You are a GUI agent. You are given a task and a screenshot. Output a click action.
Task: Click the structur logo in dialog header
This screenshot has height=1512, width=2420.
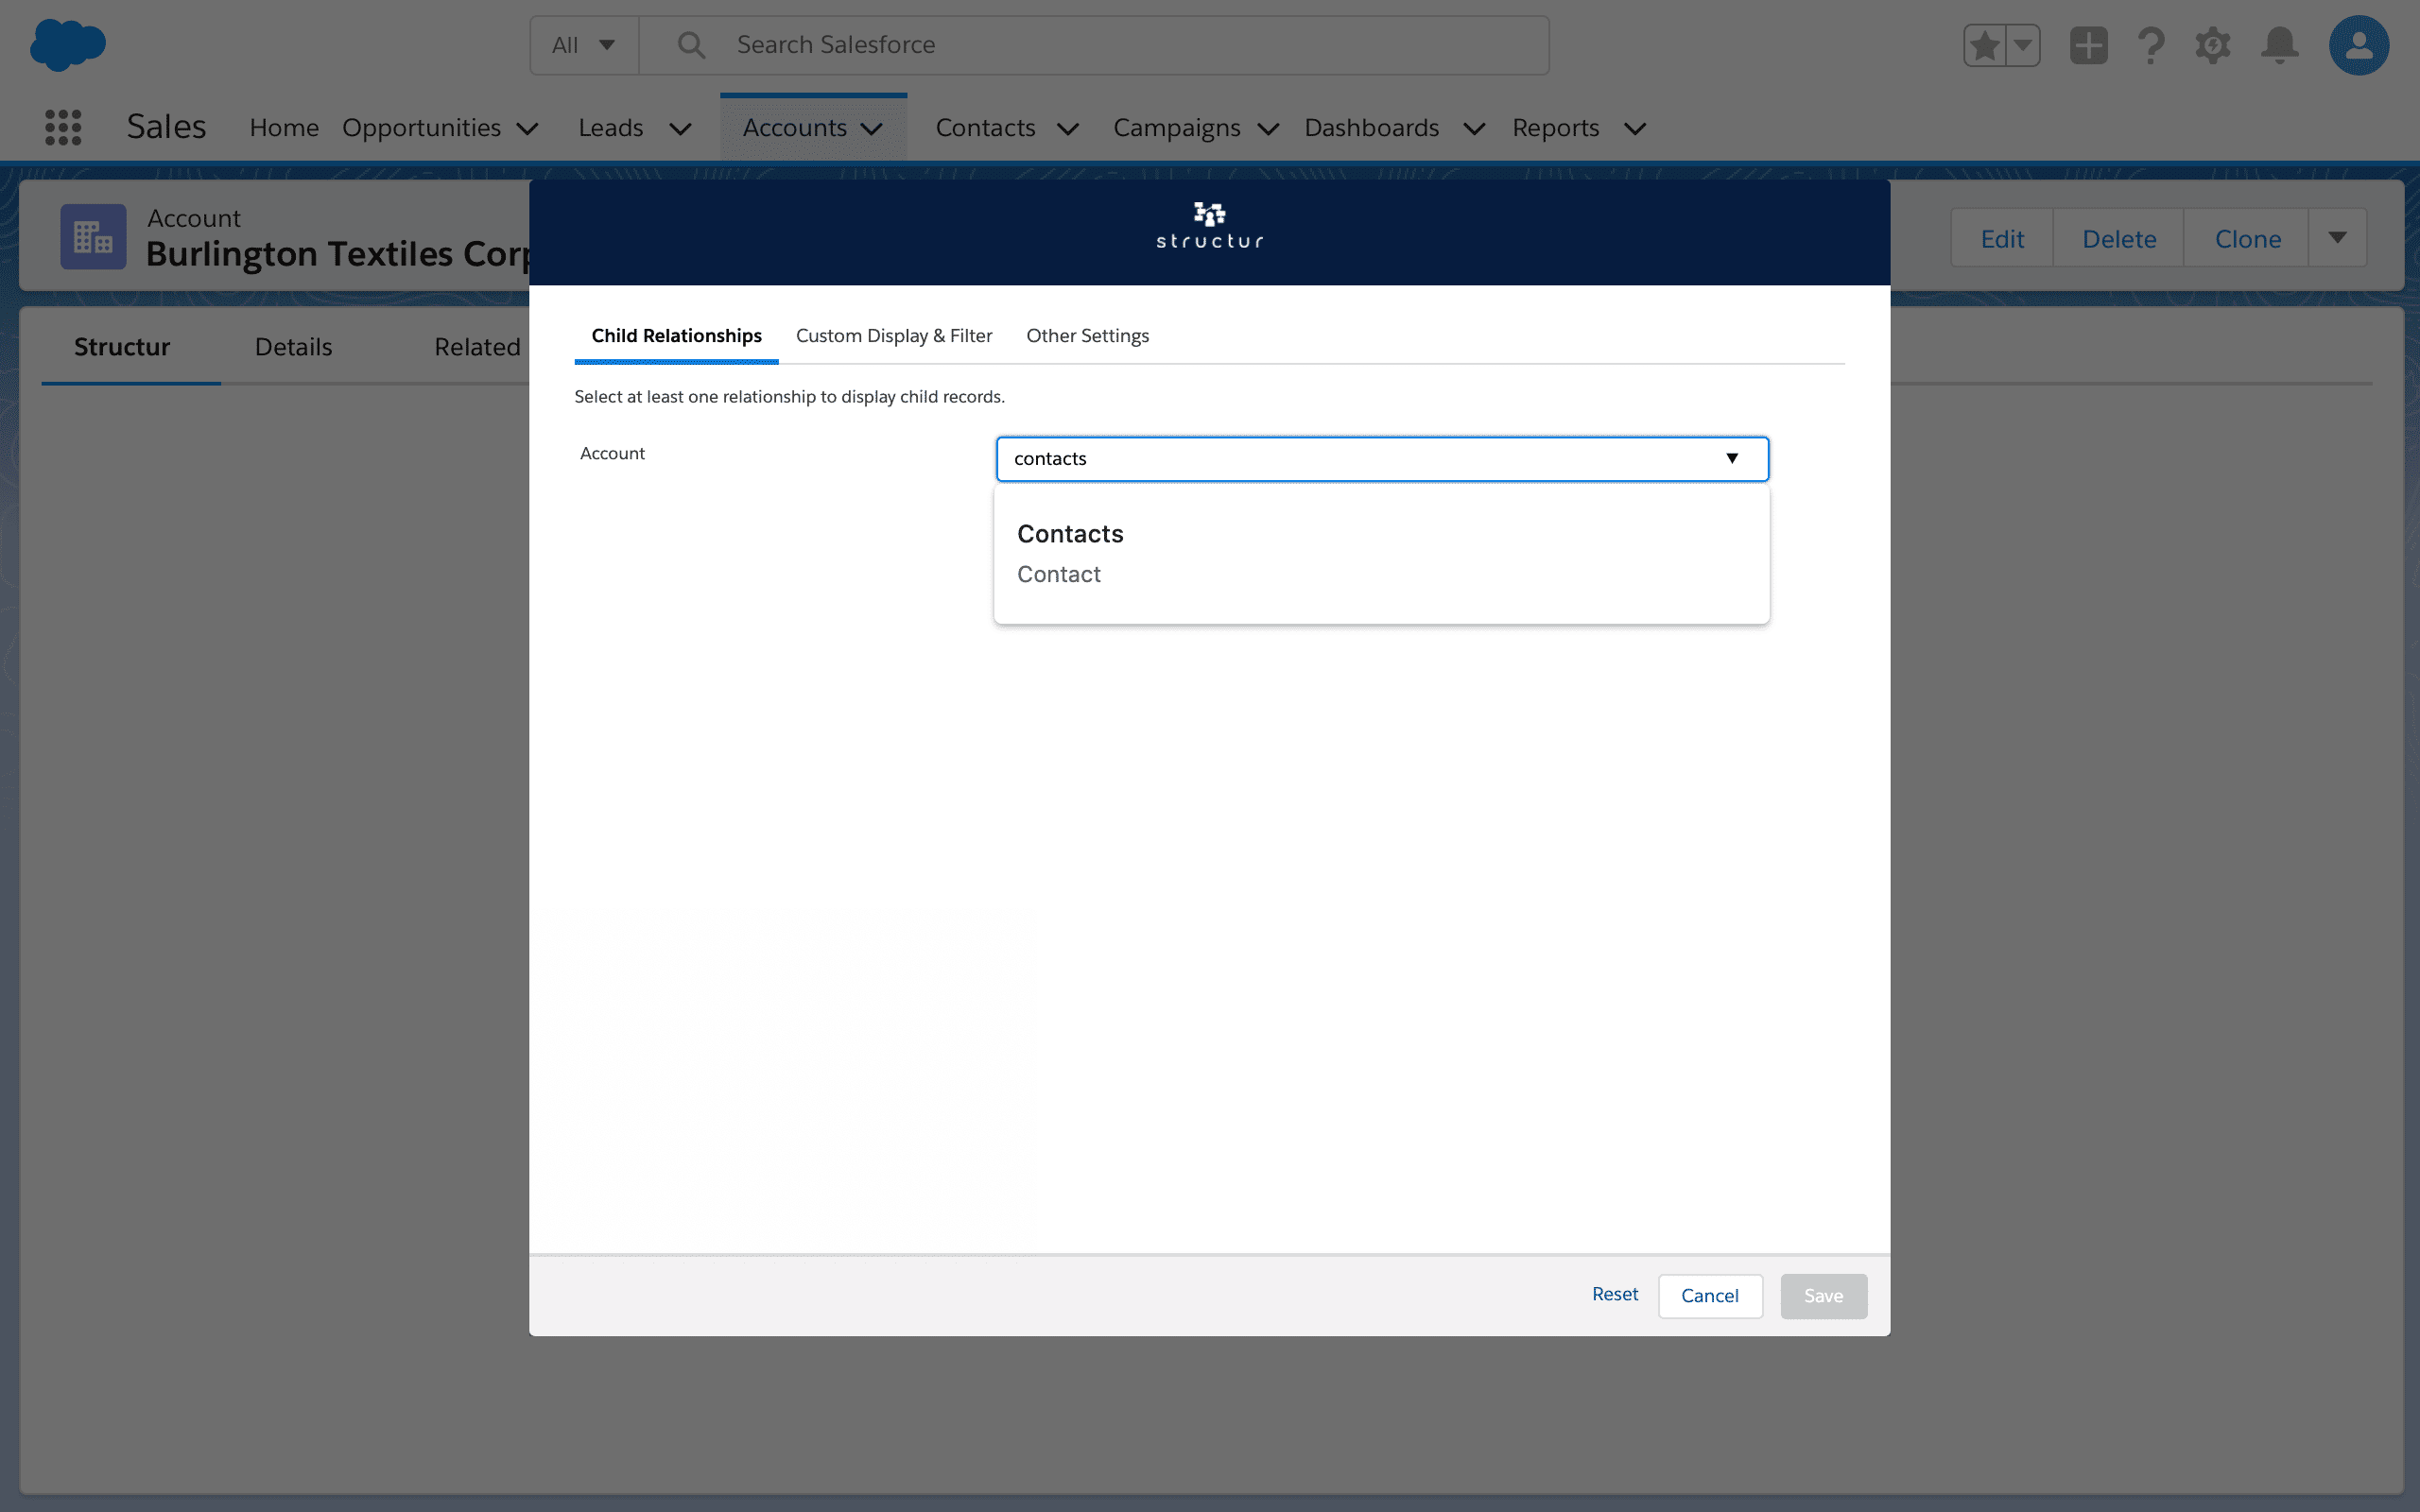click(x=1209, y=226)
